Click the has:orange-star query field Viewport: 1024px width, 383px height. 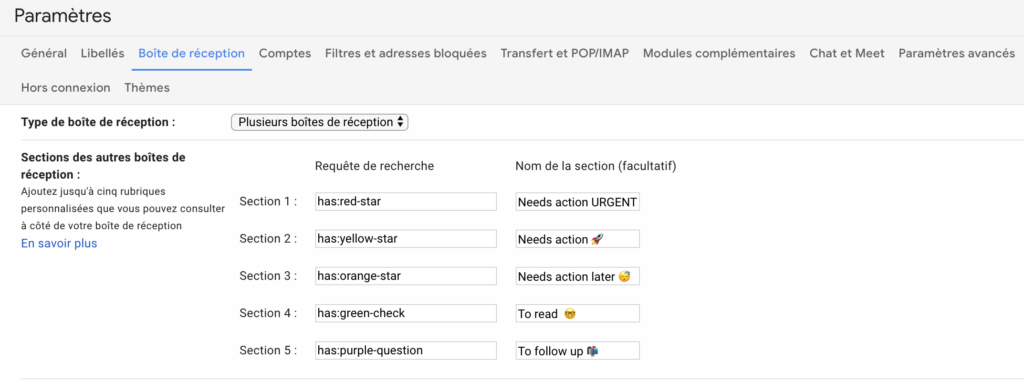pos(406,276)
